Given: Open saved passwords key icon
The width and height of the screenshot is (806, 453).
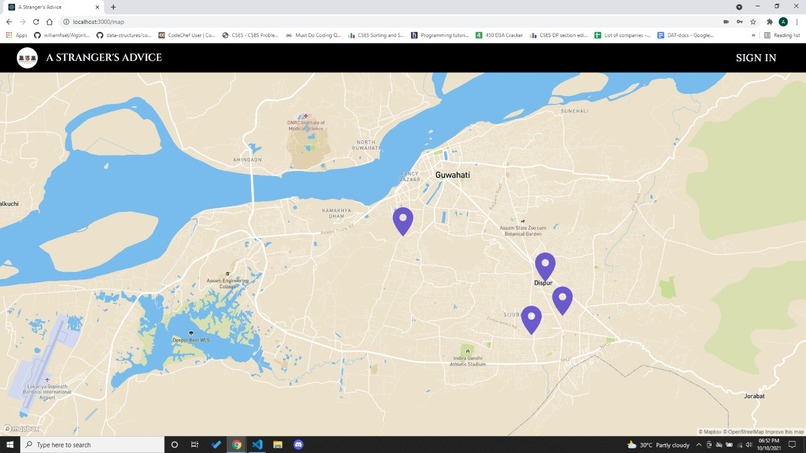Looking at the screenshot, I should point(740,22).
